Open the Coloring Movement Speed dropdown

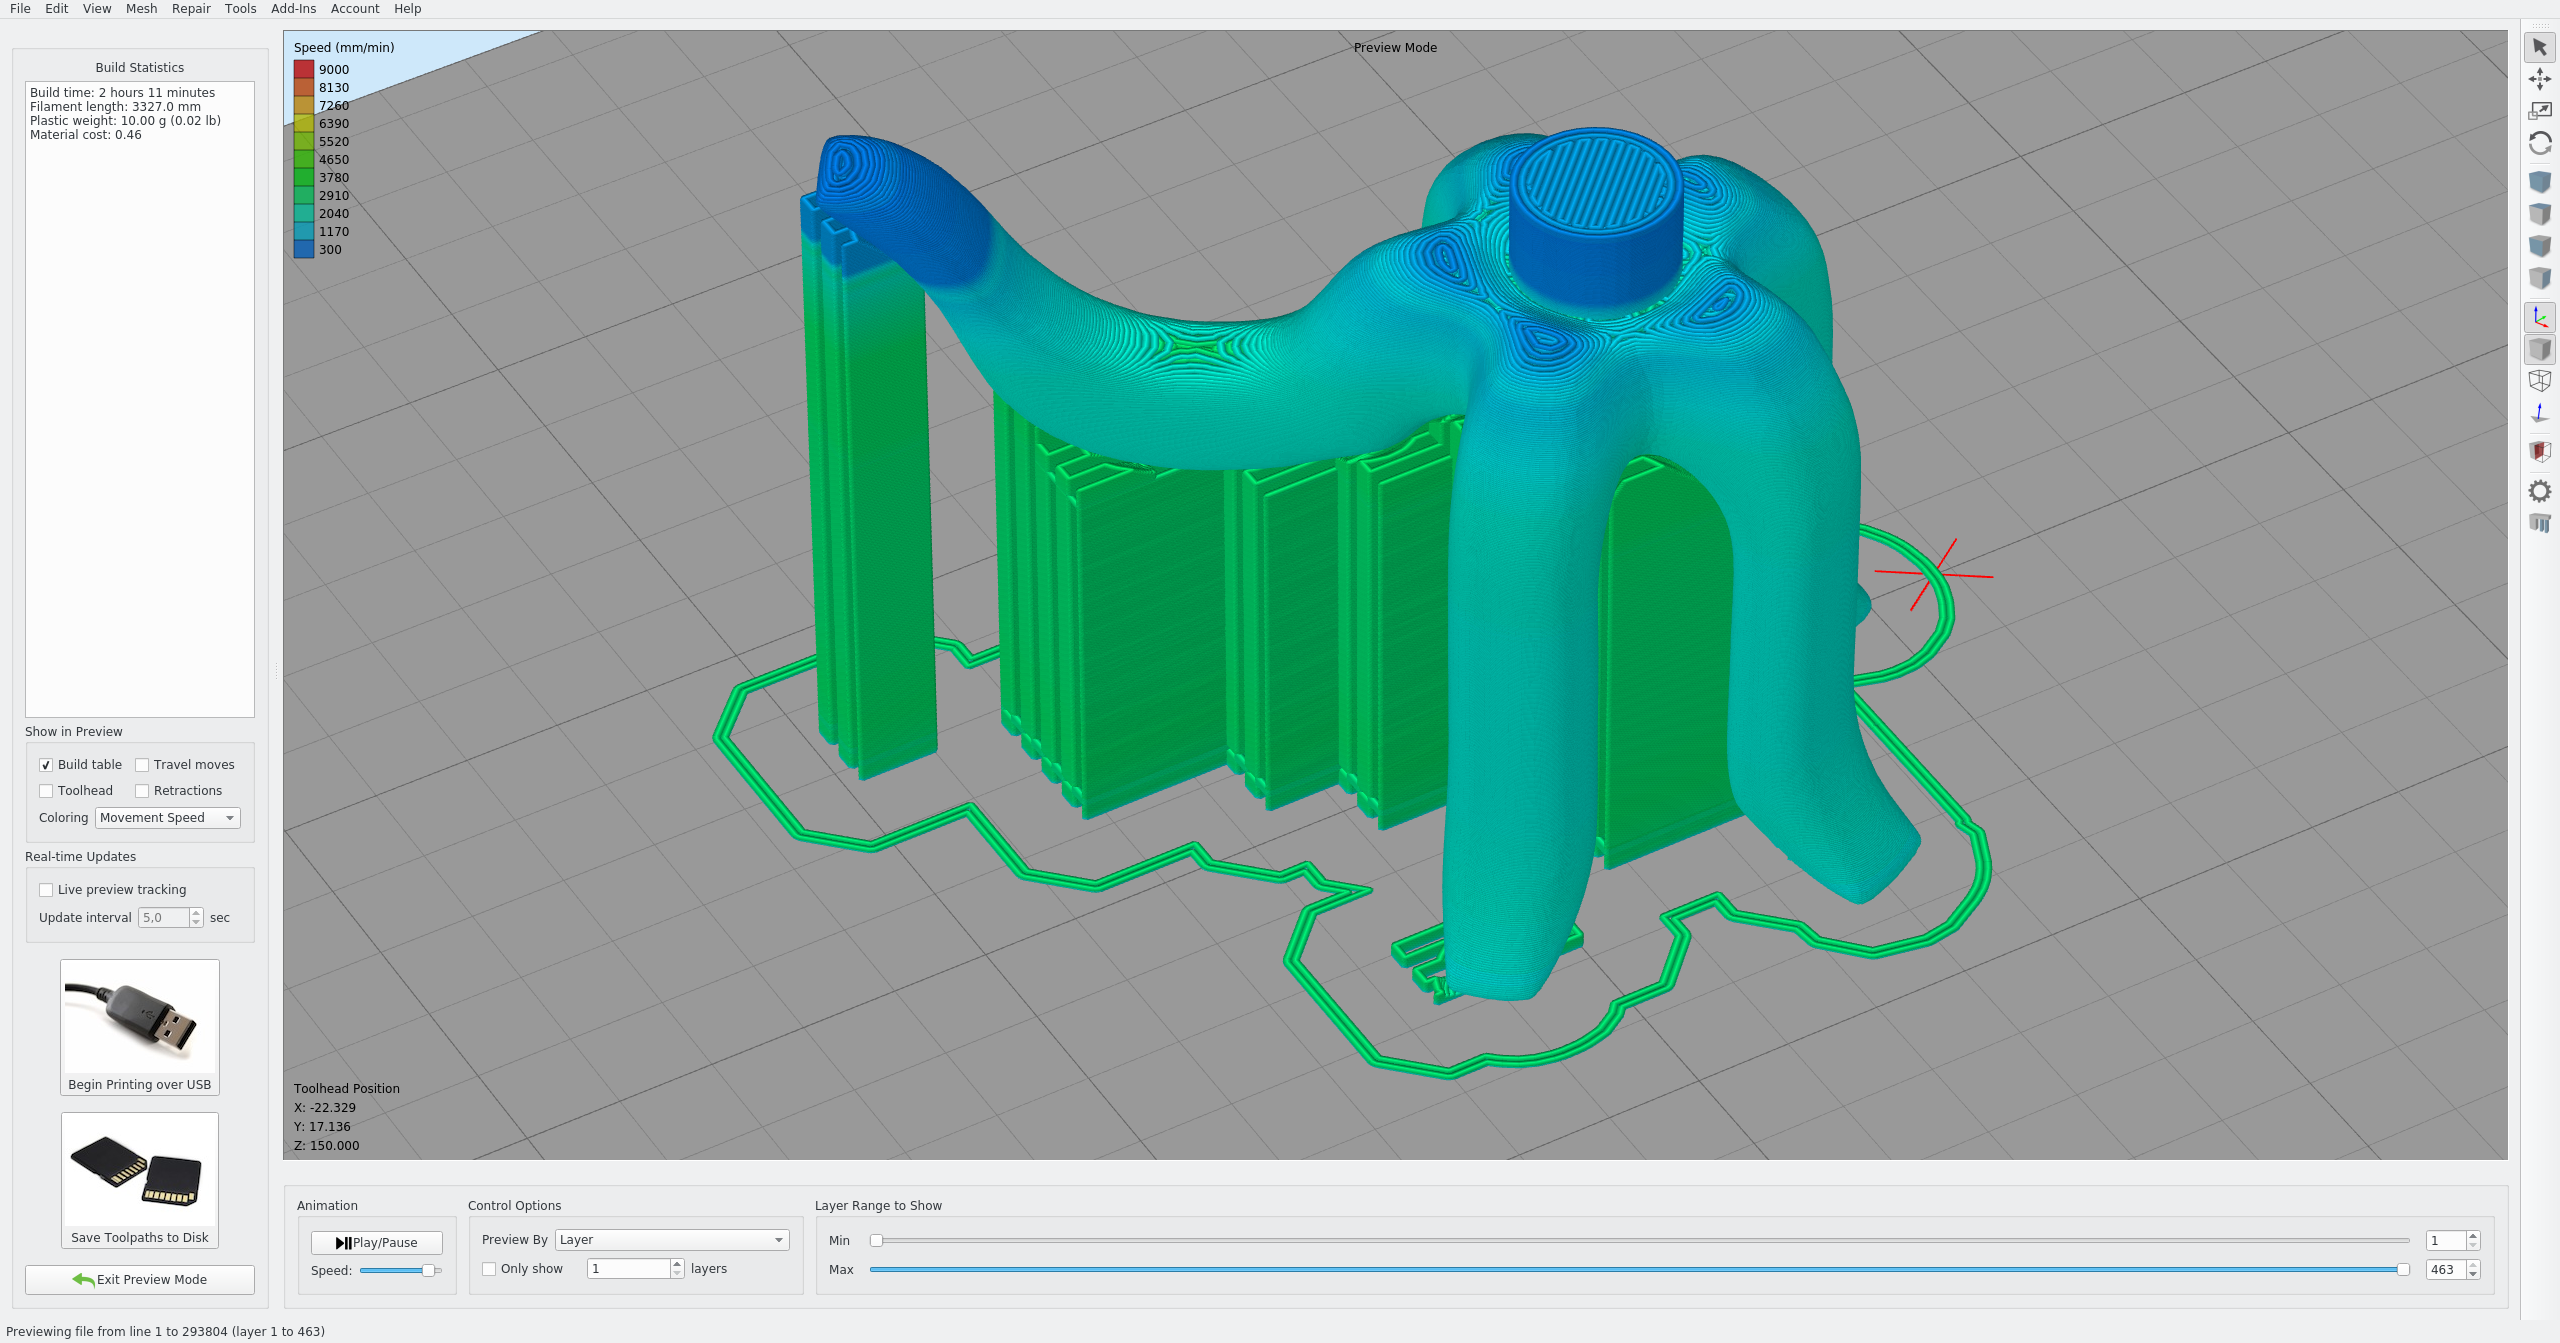tap(168, 818)
